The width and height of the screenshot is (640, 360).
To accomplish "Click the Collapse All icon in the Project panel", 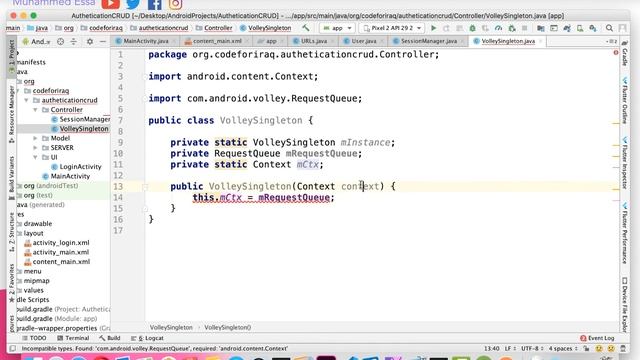I will coord(73,41).
